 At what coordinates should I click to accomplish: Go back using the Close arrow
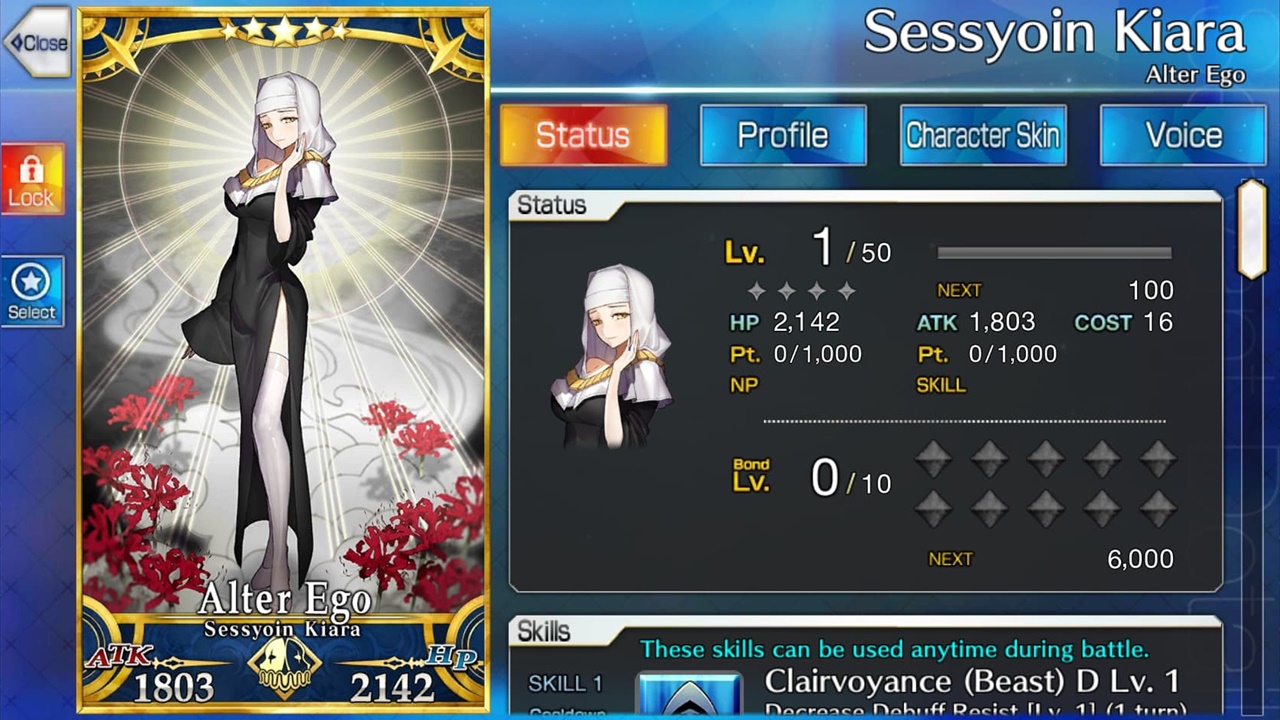point(36,42)
